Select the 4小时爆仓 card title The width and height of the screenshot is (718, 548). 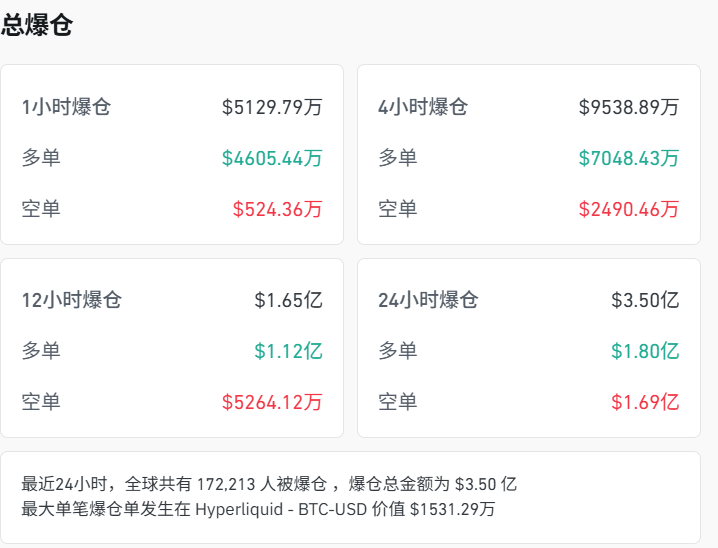[422, 107]
